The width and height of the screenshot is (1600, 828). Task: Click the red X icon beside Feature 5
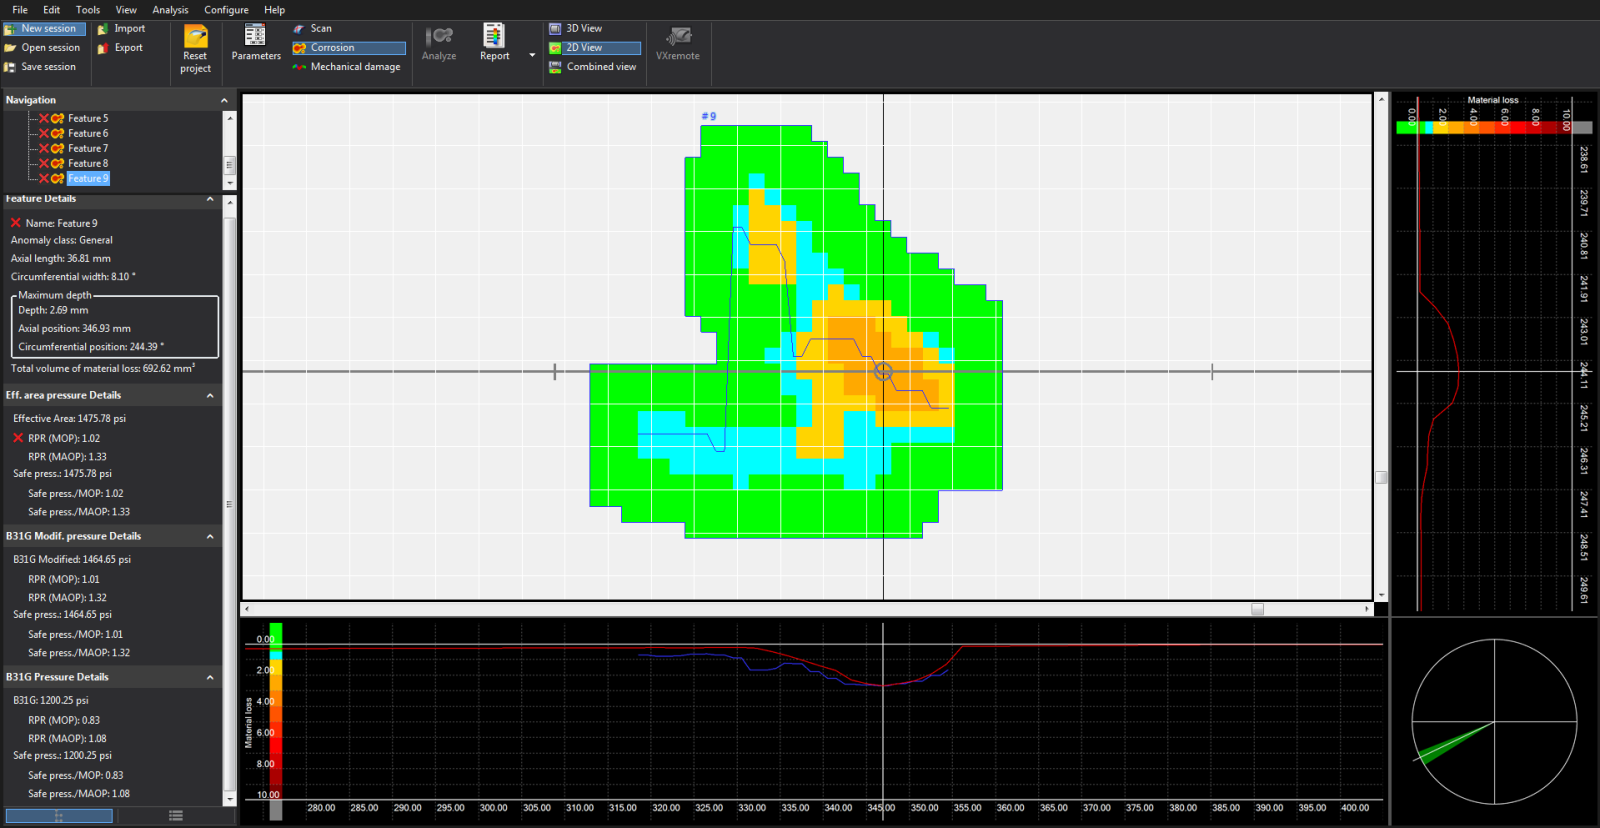point(44,118)
